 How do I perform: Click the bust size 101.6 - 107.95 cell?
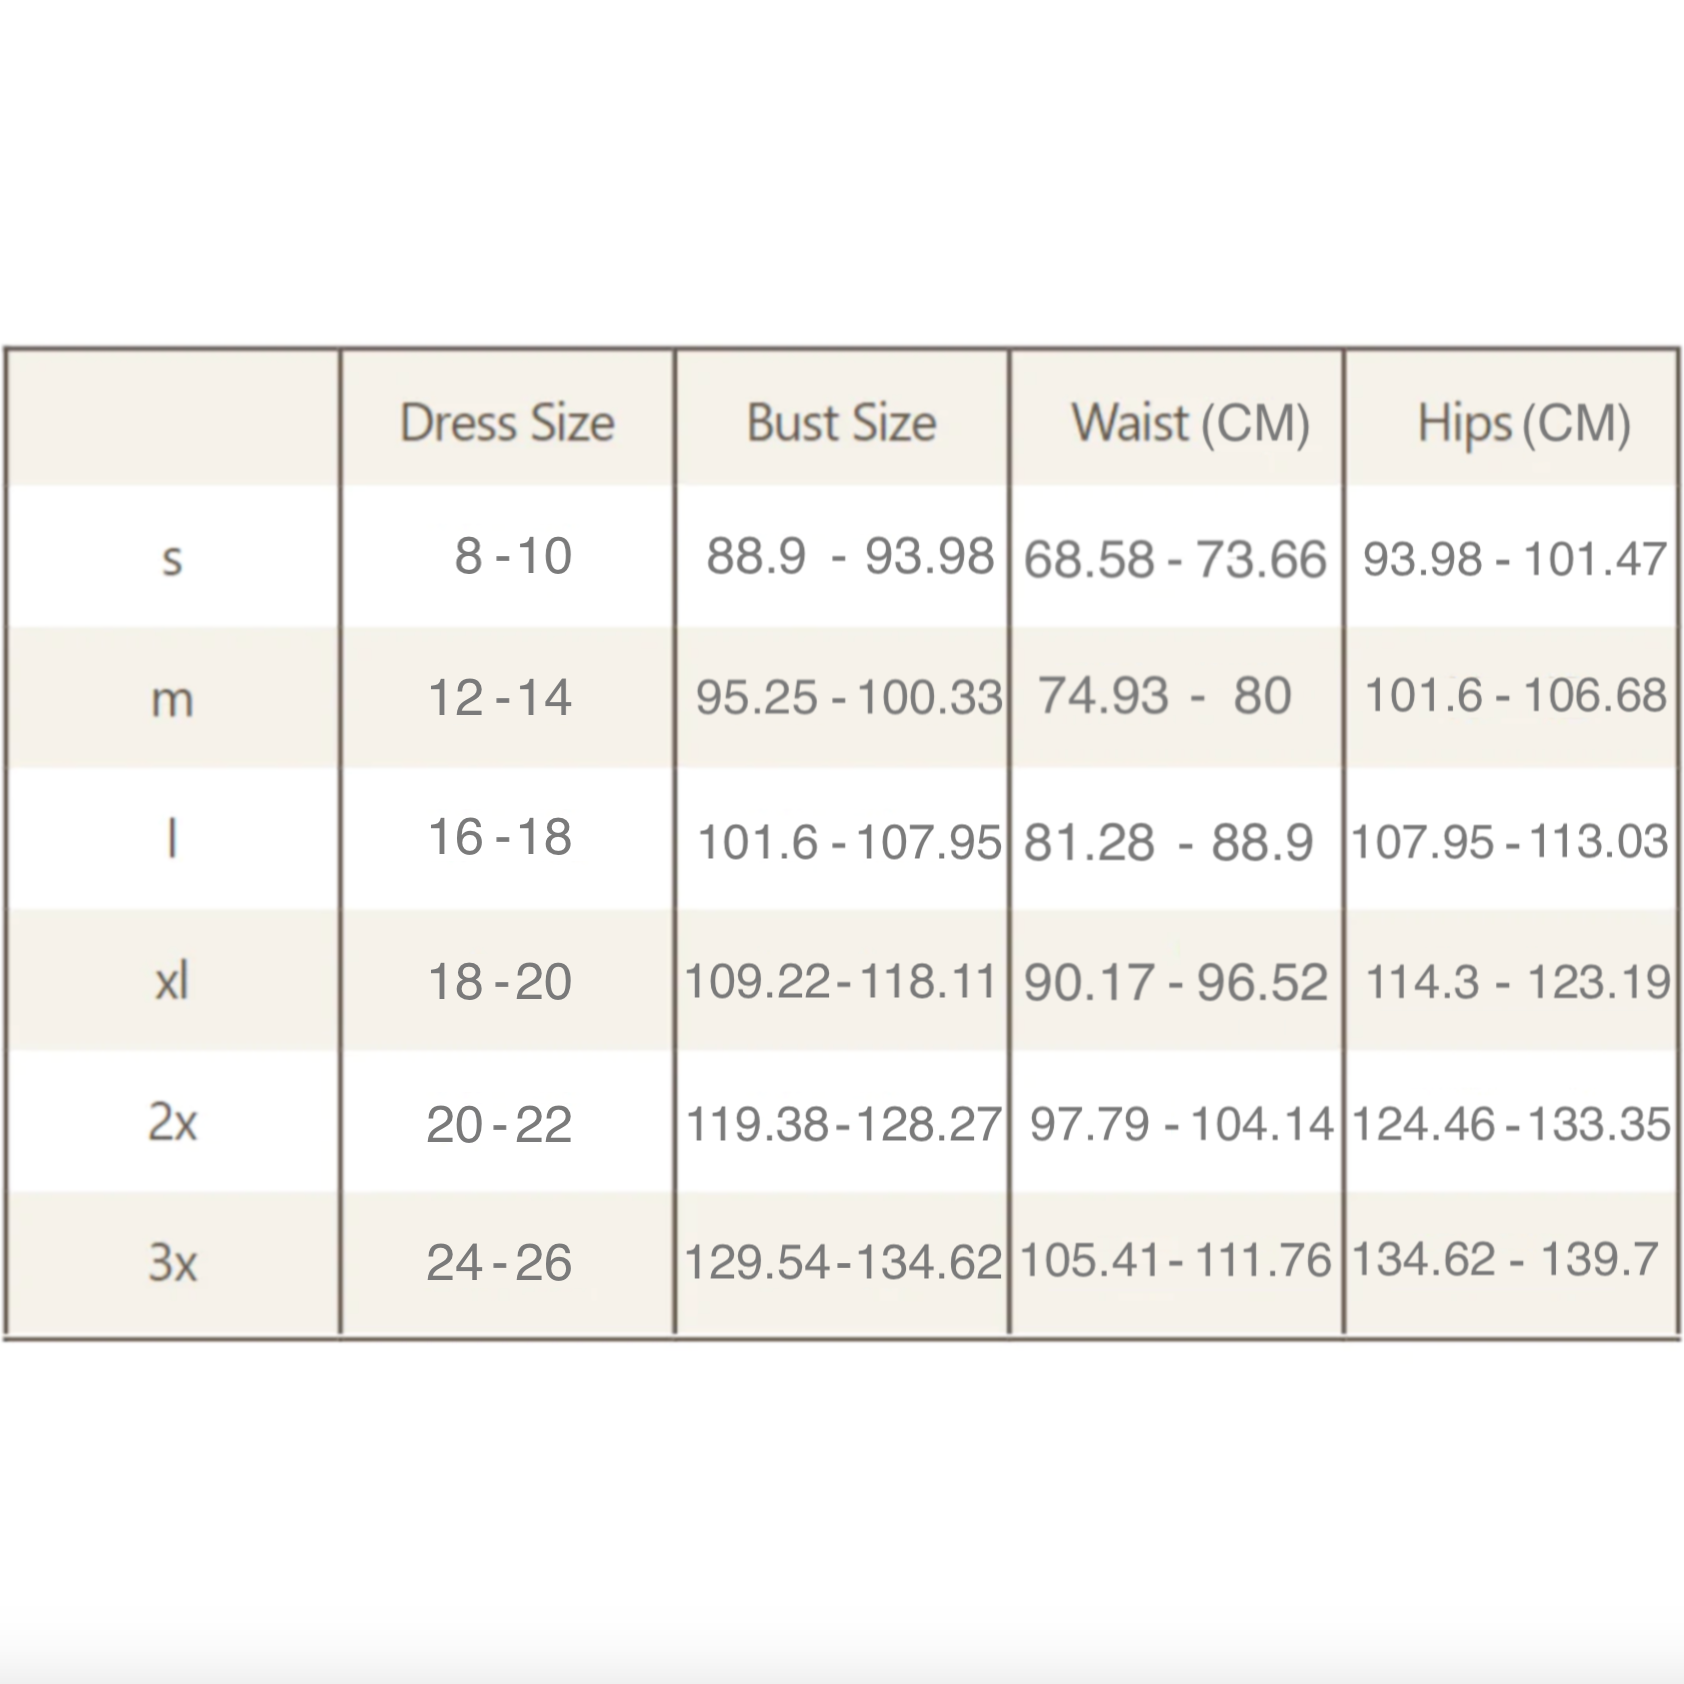coord(848,842)
